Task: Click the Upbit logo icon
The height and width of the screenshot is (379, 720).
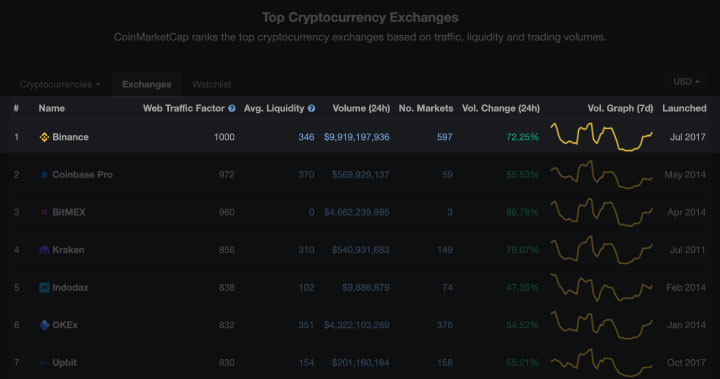Action: (x=44, y=362)
